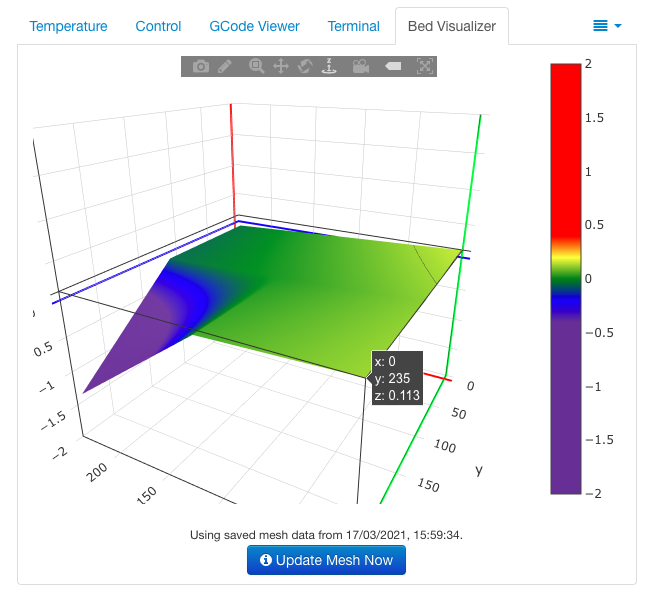This screenshot has width=659, height=597.
Task: Expand the tab list dropdown menu
Action: 606,26
